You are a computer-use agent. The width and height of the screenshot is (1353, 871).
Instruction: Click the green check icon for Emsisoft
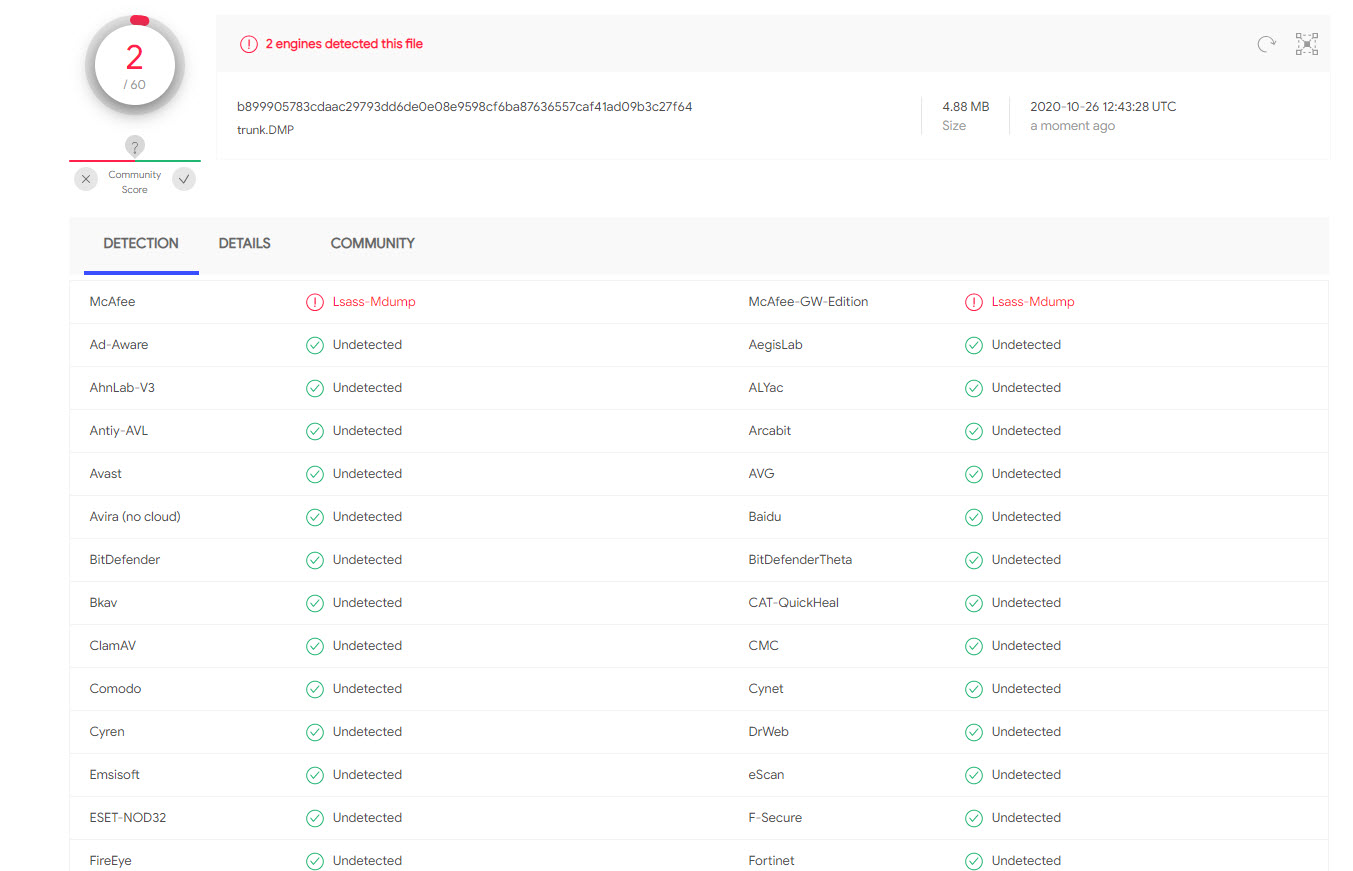click(x=315, y=775)
